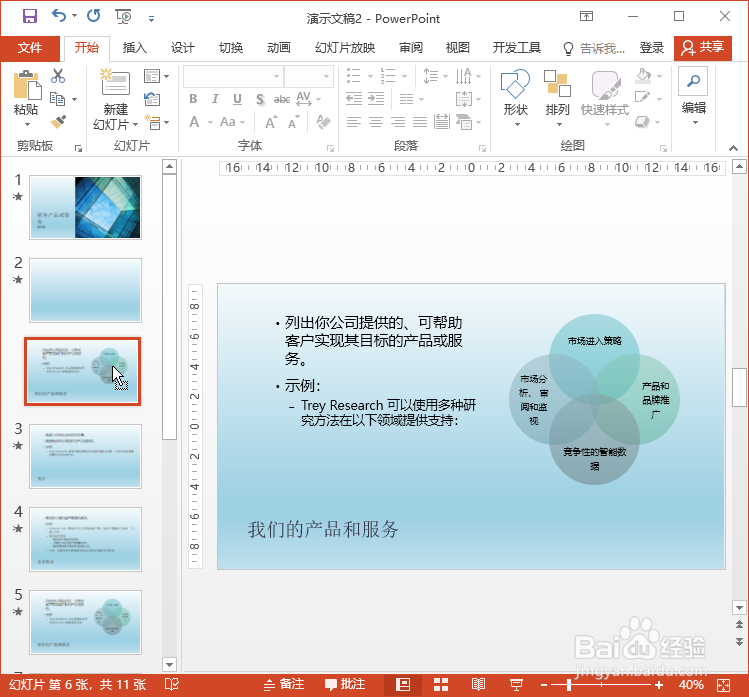Expand New Slide dropdown arrow

pyautogui.click(x=136, y=124)
